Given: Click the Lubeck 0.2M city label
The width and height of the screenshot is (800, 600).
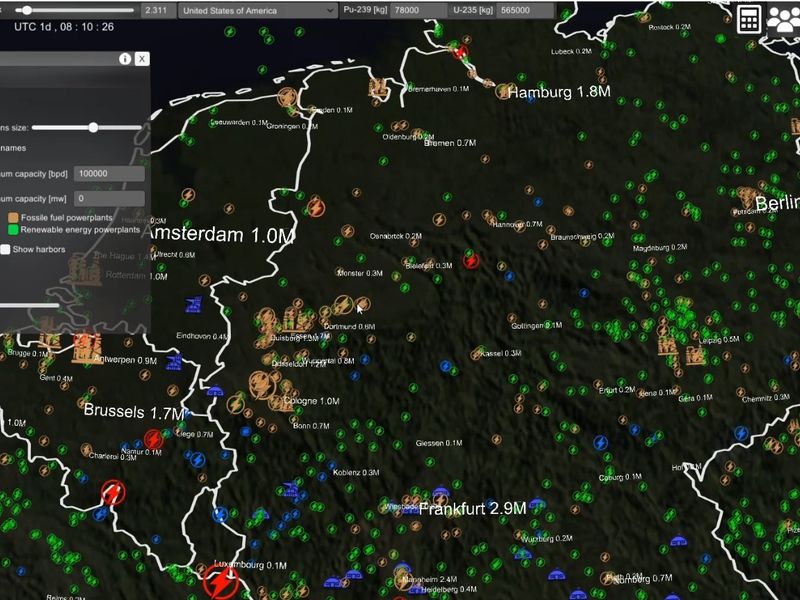Looking at the screenshot, I should (571, 51).
